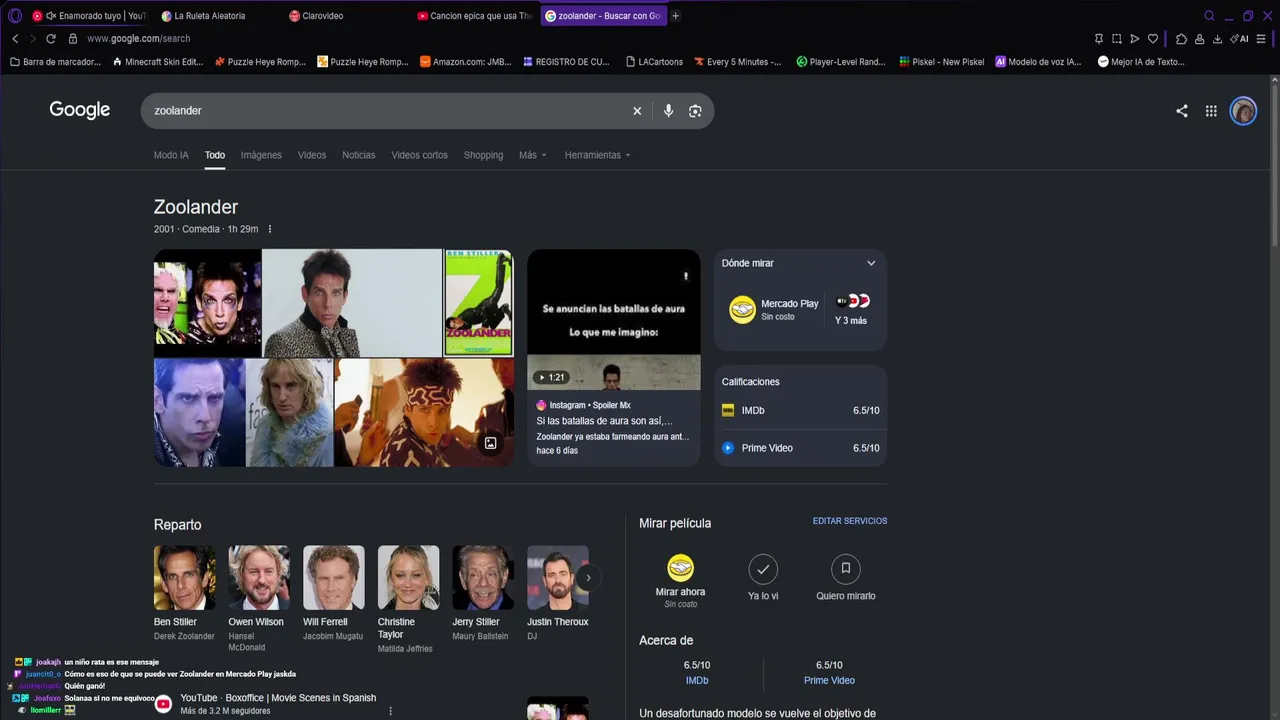Open the Google account avatar
This screenshot has width=1280, height=720.
pos(1243,111)
